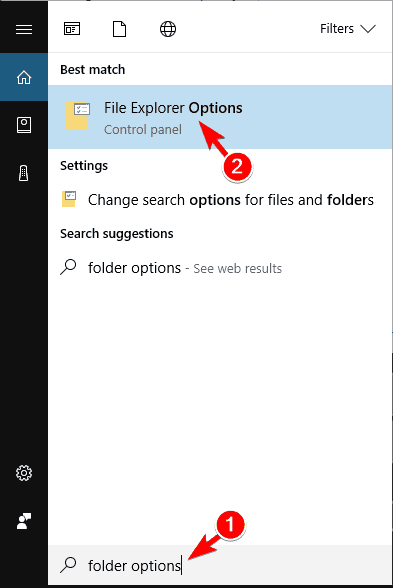Click the Settings section heading

84,166
